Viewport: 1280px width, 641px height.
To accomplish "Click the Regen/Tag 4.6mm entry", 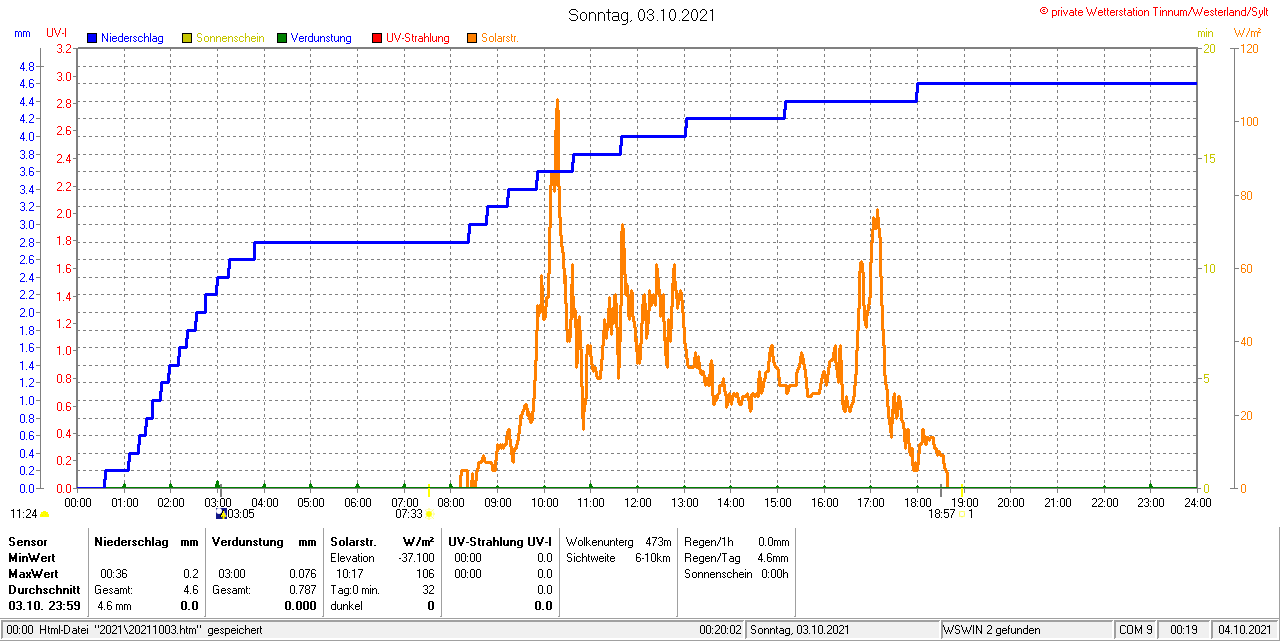I will tap(736, 558).
